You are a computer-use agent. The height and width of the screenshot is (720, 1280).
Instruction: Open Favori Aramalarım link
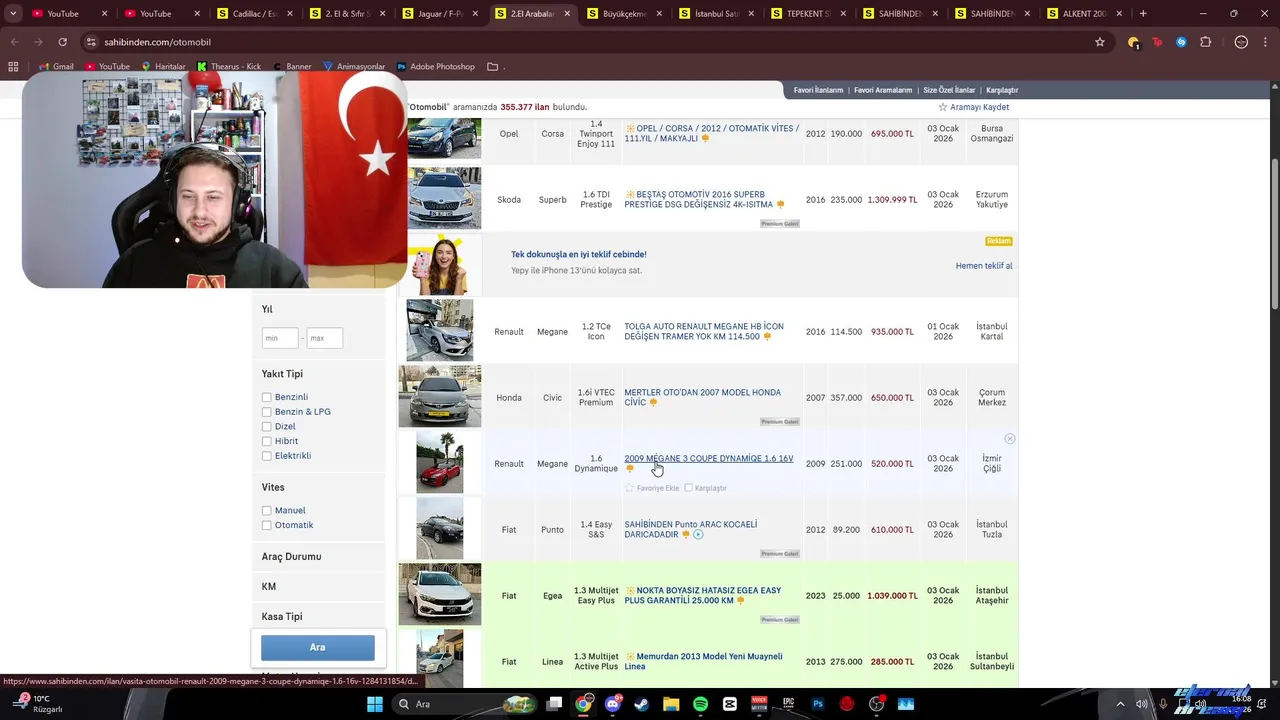click(x=883, y=90)
